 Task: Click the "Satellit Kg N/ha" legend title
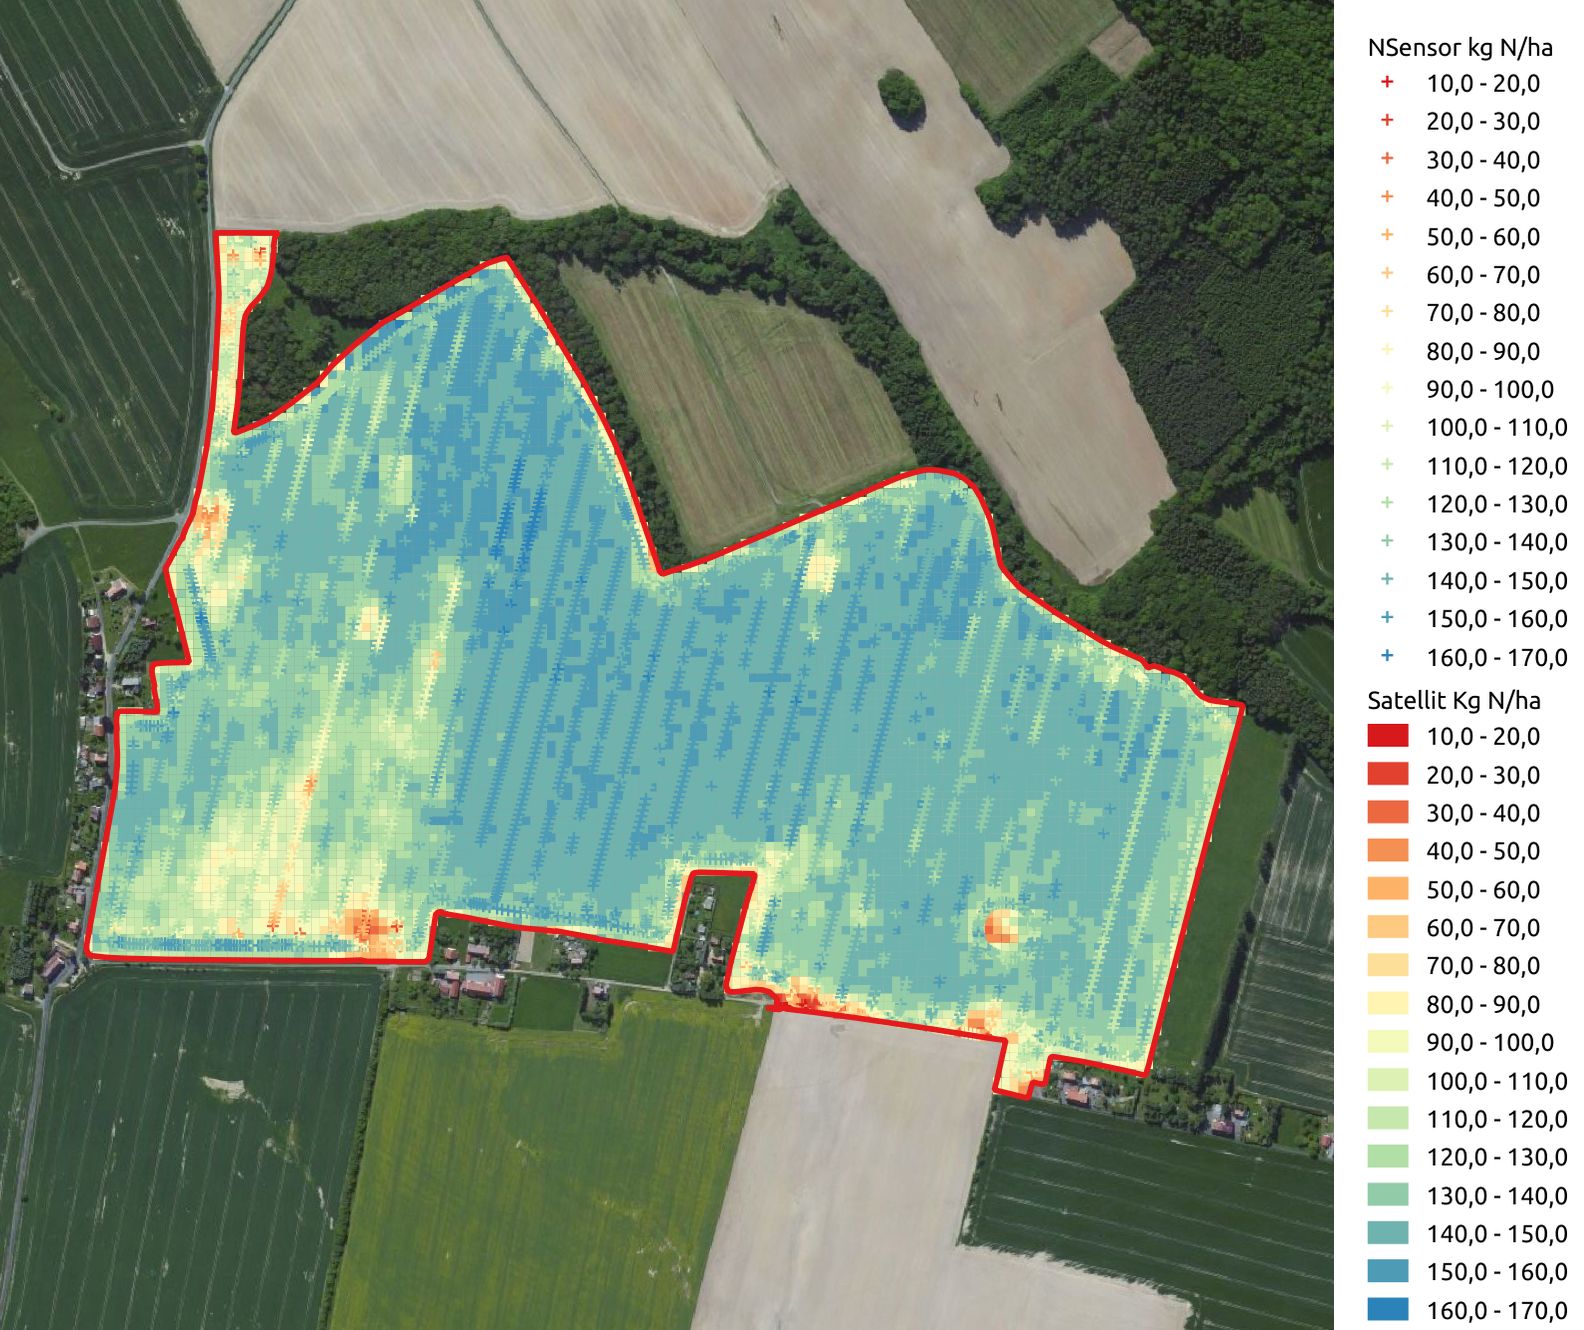pos(1453,700)
